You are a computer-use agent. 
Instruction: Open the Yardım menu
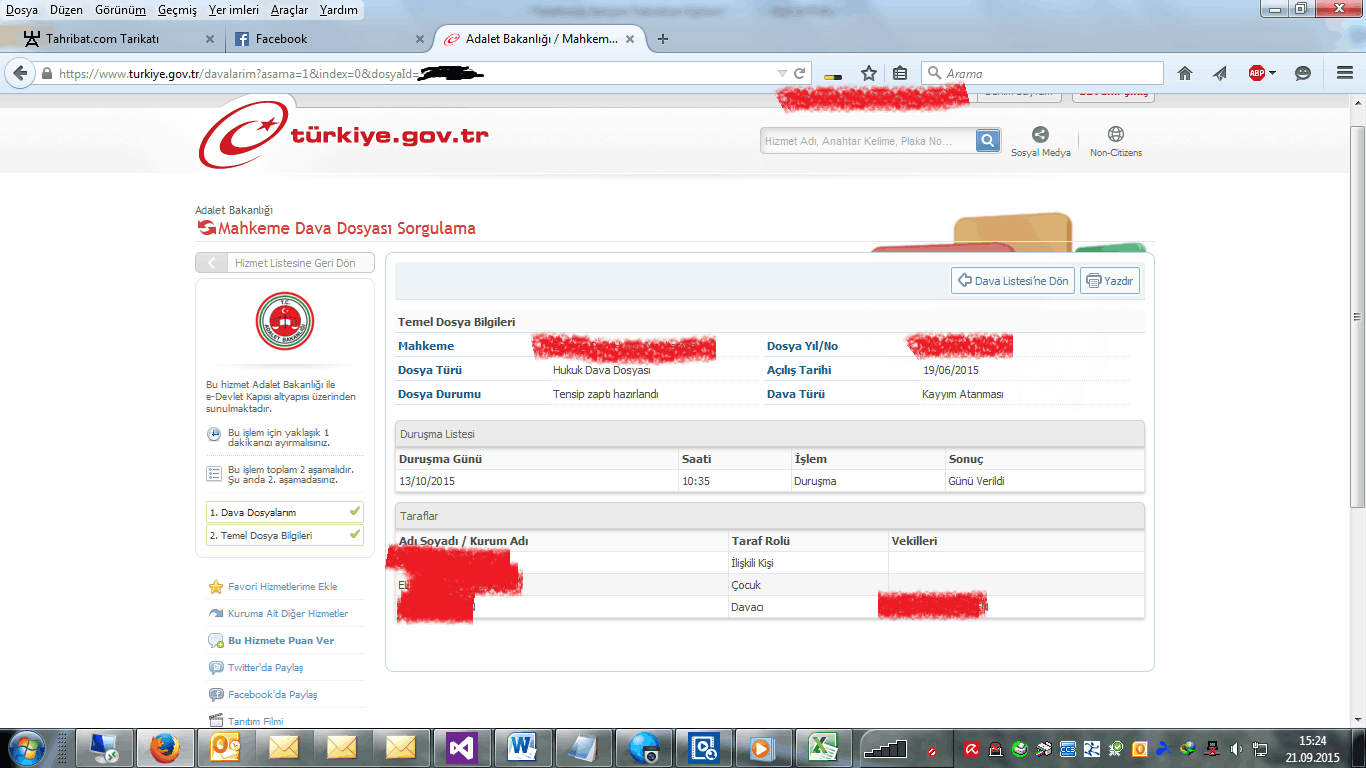339,10
